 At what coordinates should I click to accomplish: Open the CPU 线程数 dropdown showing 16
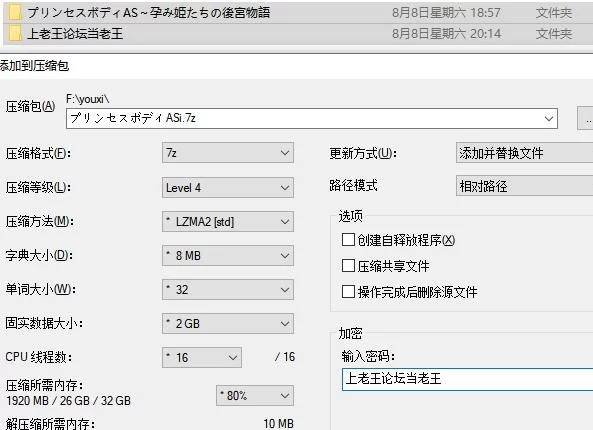pyautogui.click(x=202, y=357)
